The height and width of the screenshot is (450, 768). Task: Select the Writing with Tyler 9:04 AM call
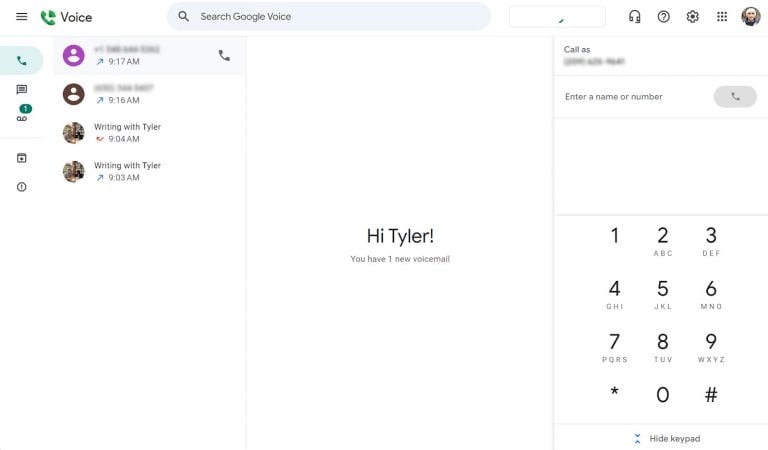coord(148,133)
